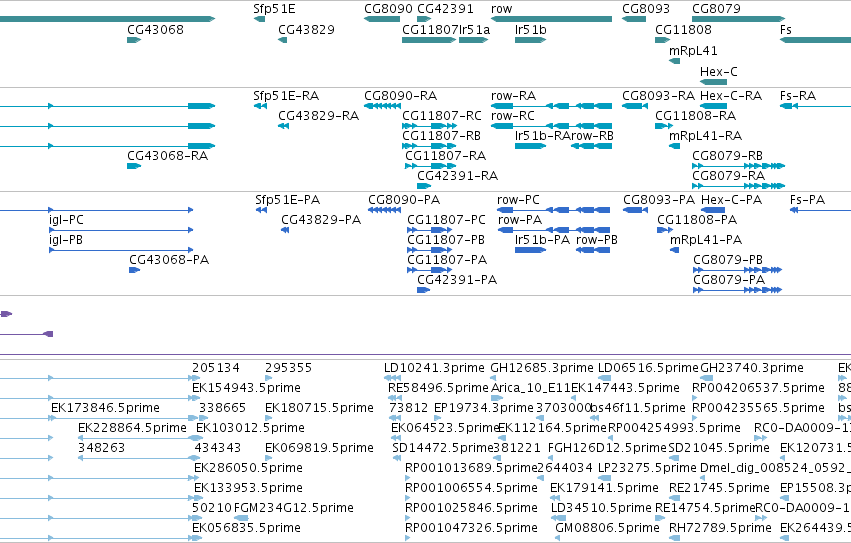Click the Hex-C gene label

tap(719, 72)
